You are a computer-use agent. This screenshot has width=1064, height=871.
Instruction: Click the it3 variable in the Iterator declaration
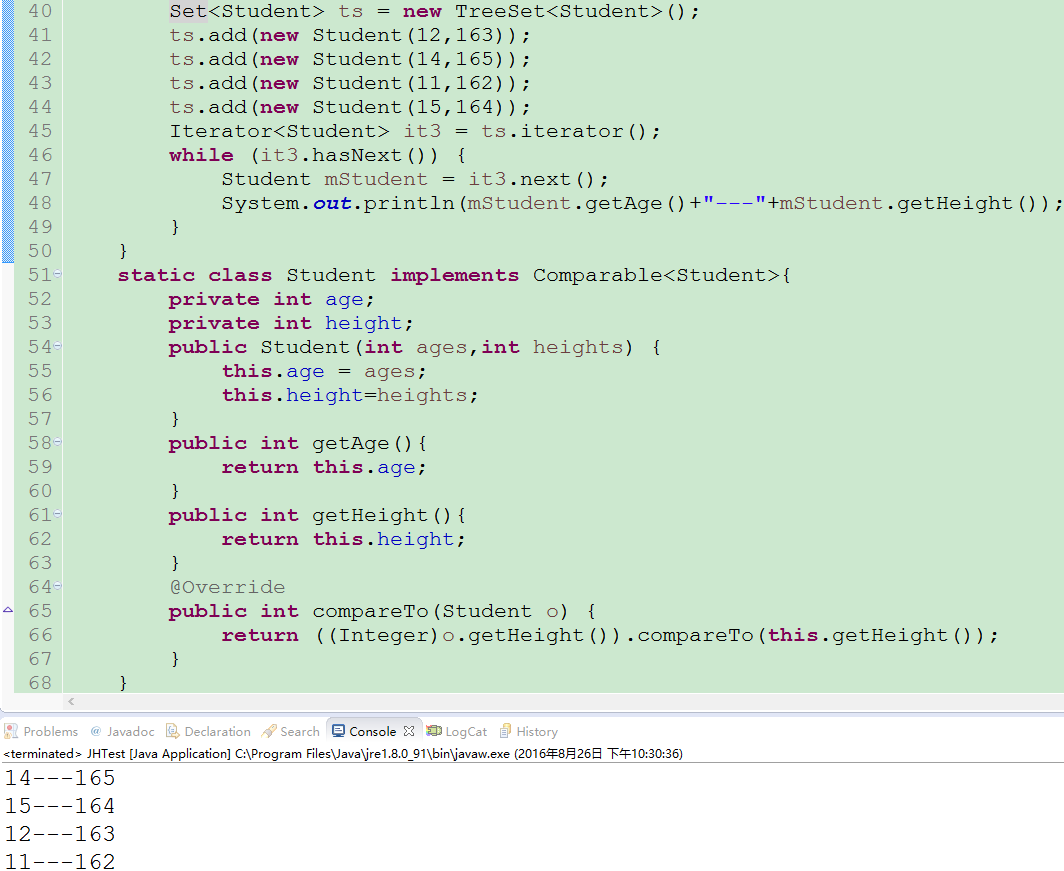coord(422,131)
